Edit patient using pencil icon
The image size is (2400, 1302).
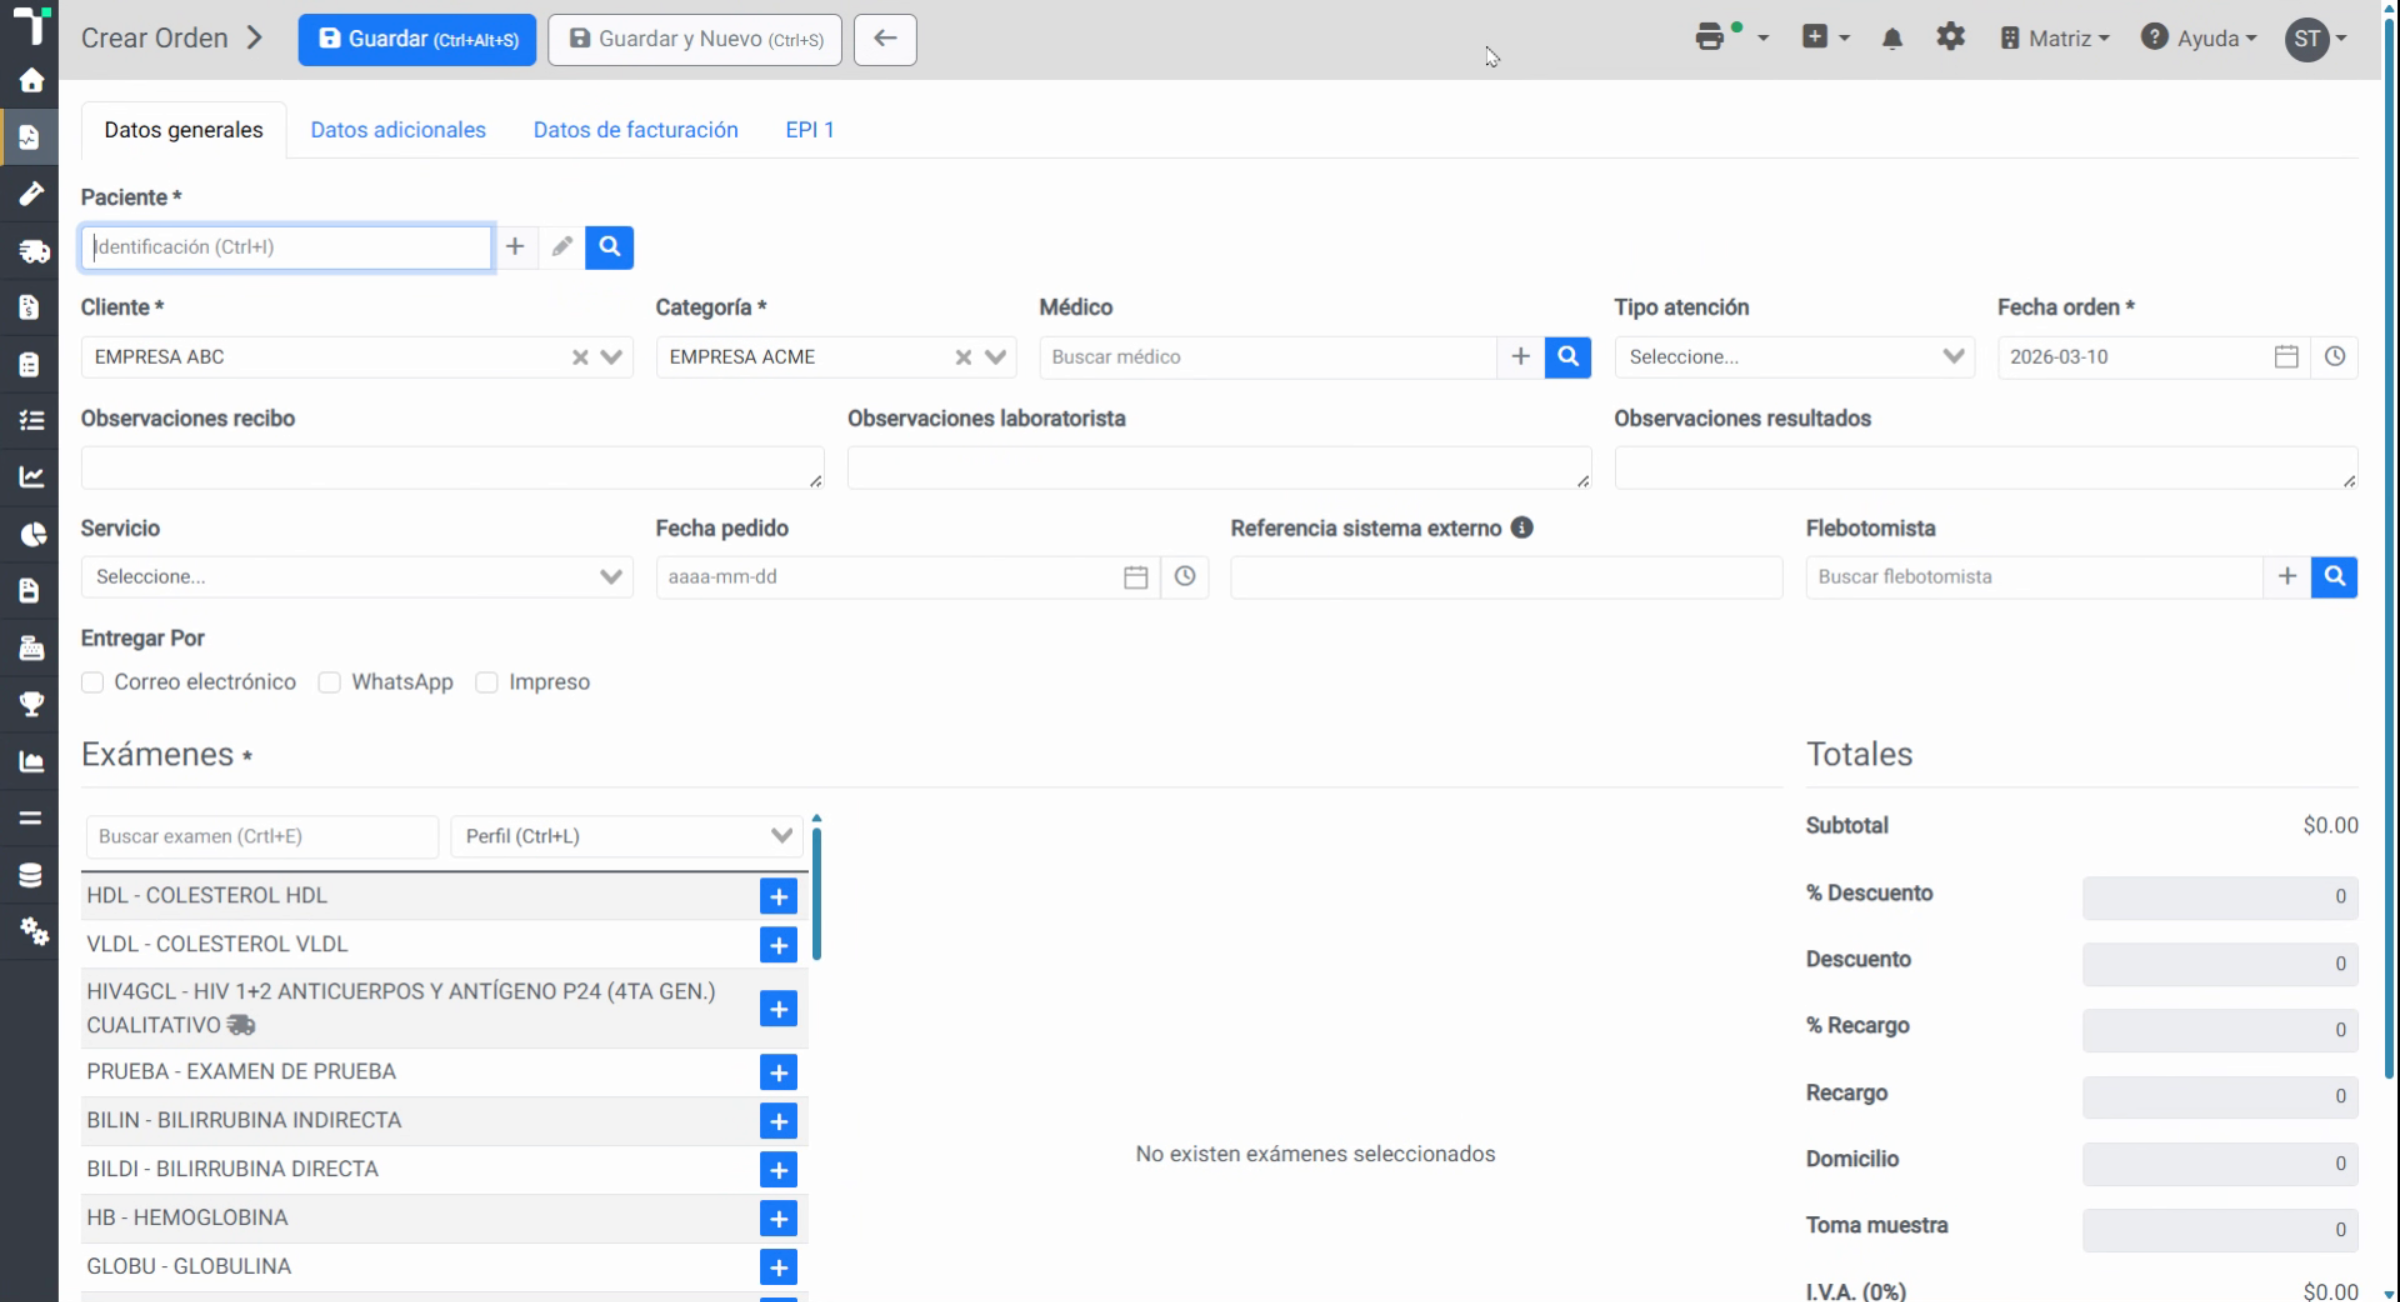[x=562, y=247]
